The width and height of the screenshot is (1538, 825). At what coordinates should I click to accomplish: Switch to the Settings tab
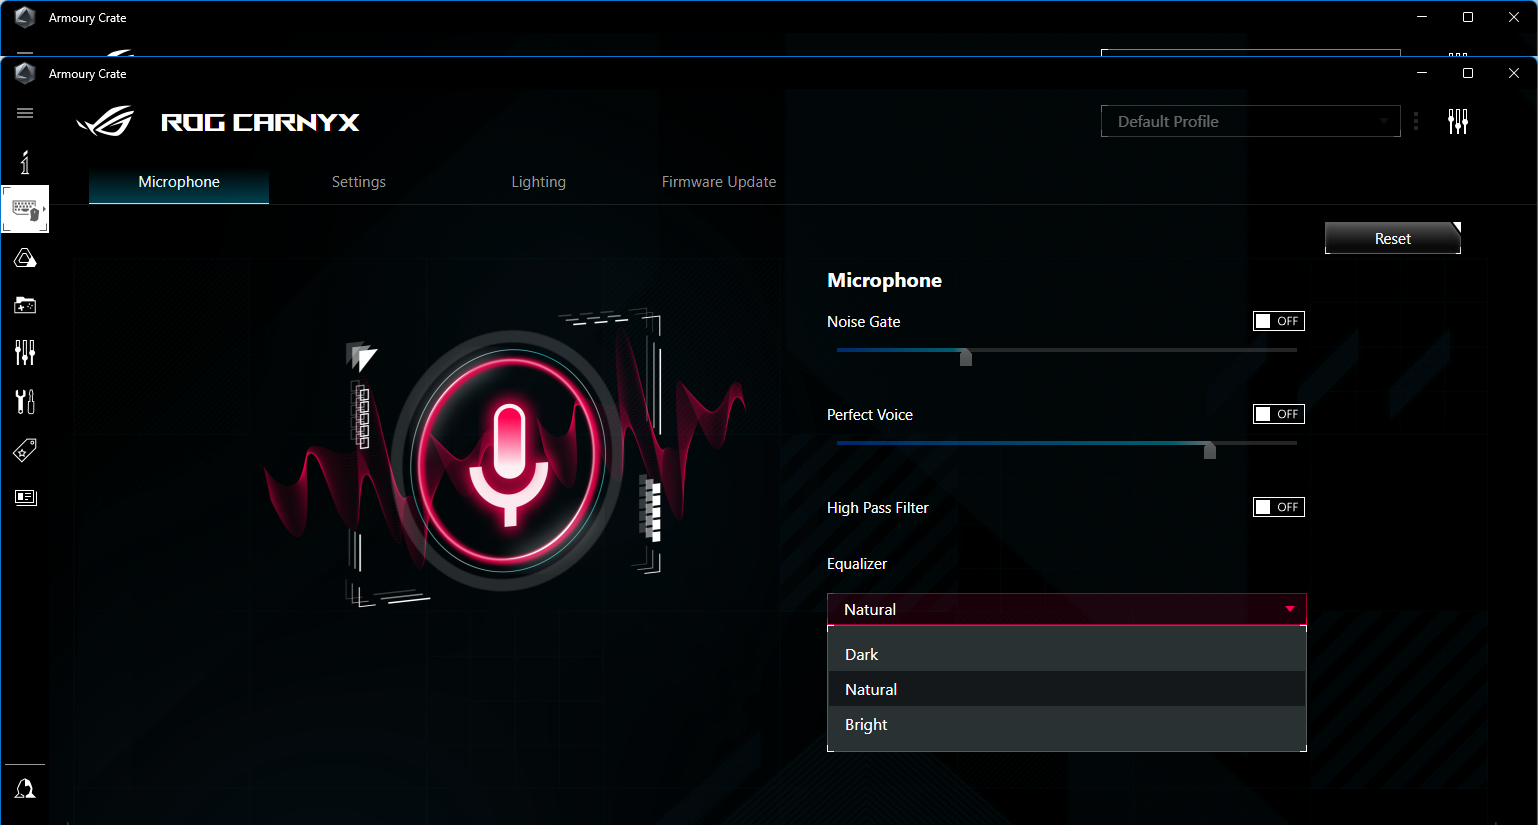click(x=359, y=182)
